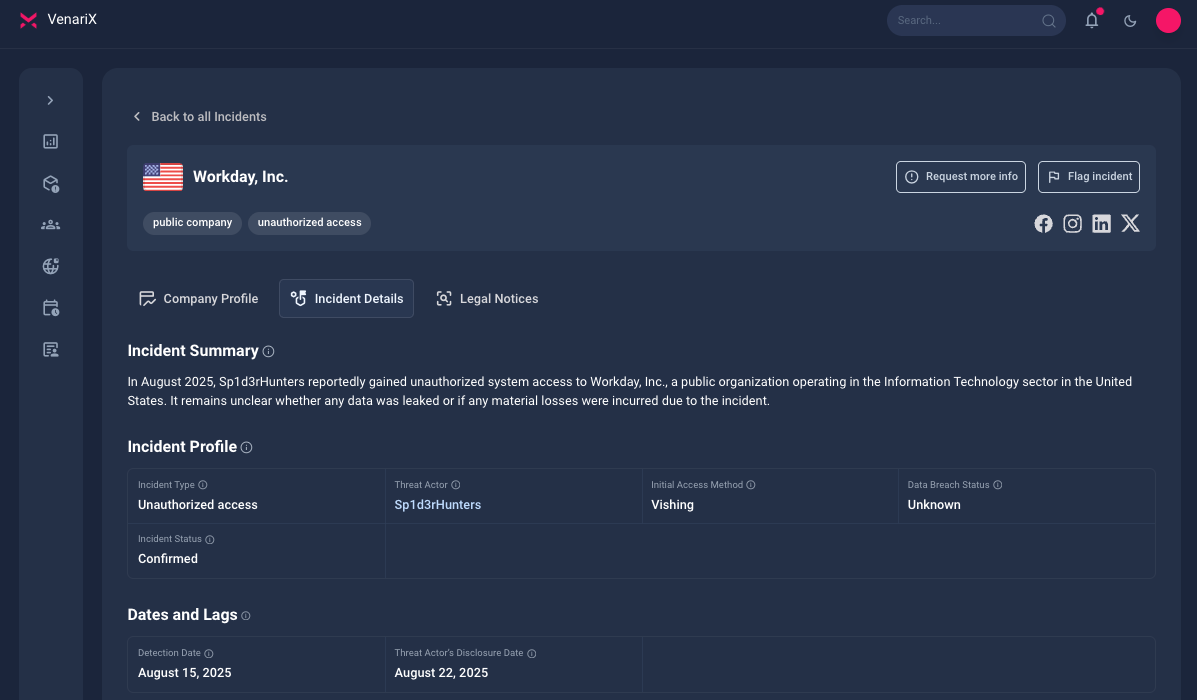Viewport: 1197px width, 700px height.
Task: Switch to the Company Profile tab
Action: pyautogui.click(x=198, y=298)
